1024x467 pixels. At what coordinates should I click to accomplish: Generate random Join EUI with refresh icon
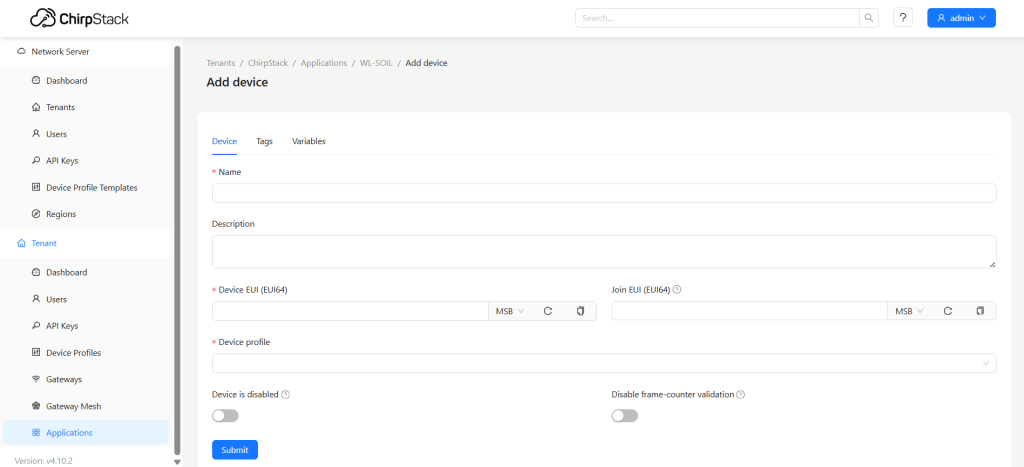947,311
